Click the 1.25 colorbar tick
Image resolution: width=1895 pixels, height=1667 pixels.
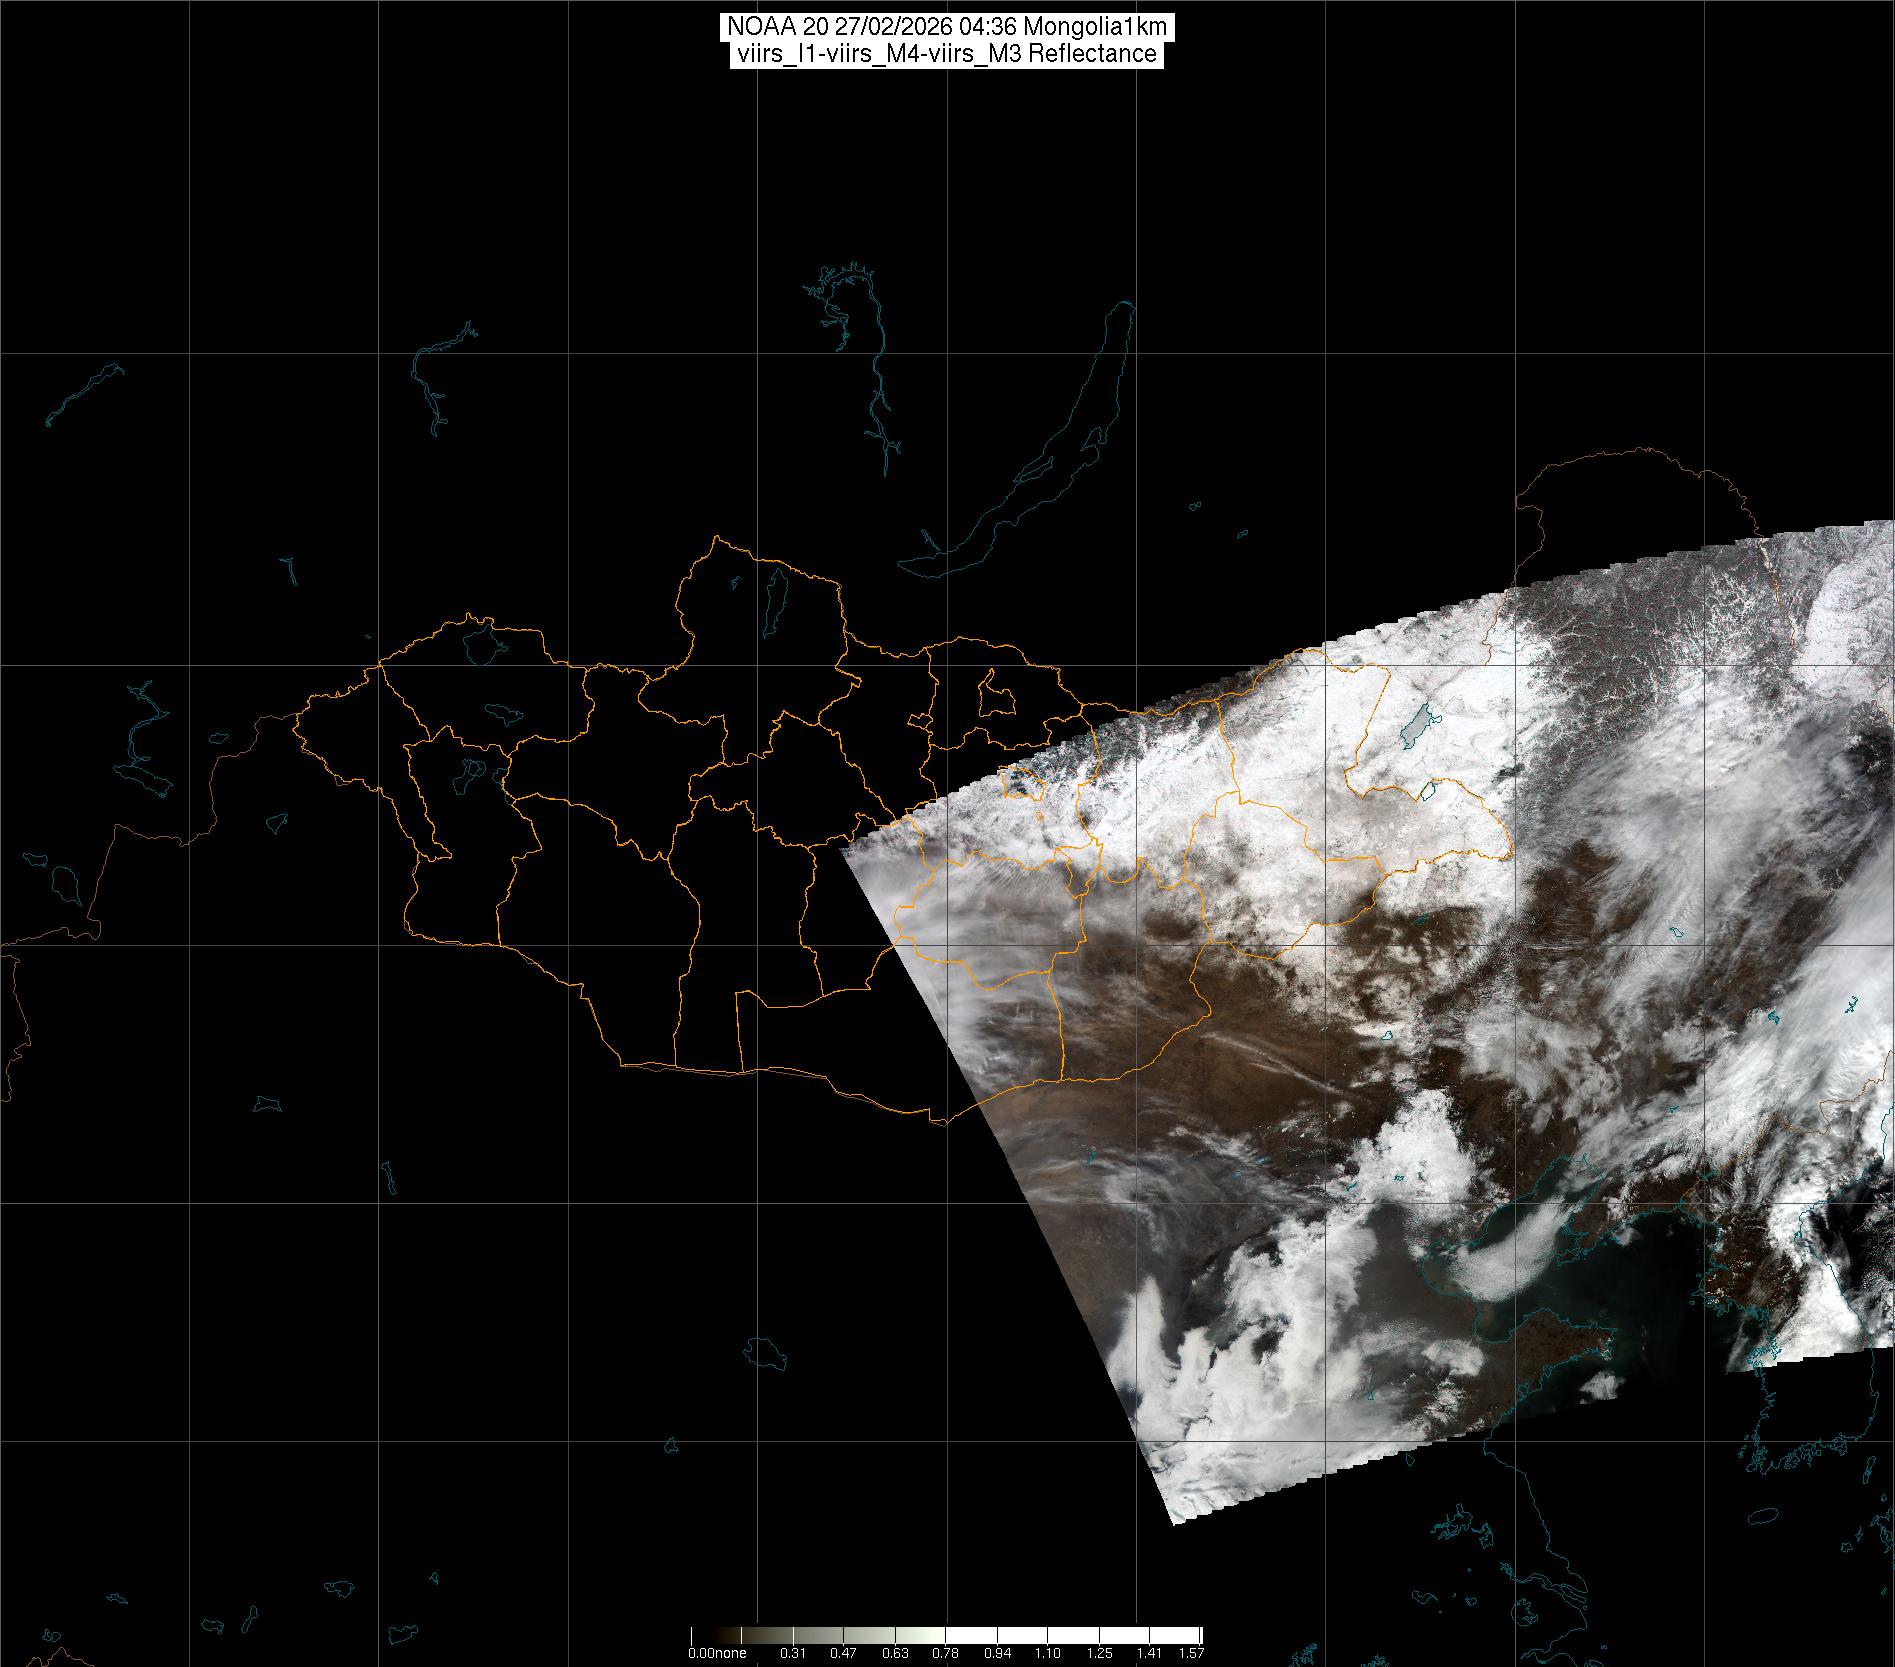point(1099,1653)
